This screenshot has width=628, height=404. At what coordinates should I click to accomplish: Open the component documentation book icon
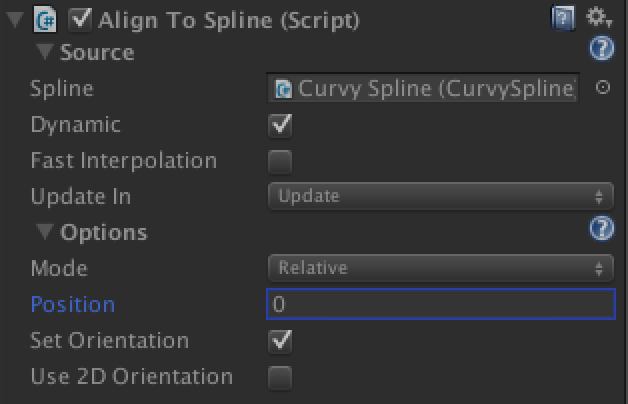(563, 18)
